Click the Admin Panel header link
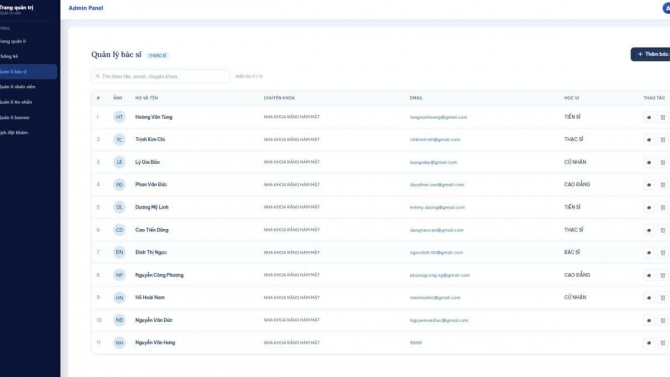 [x=86, y=8]
